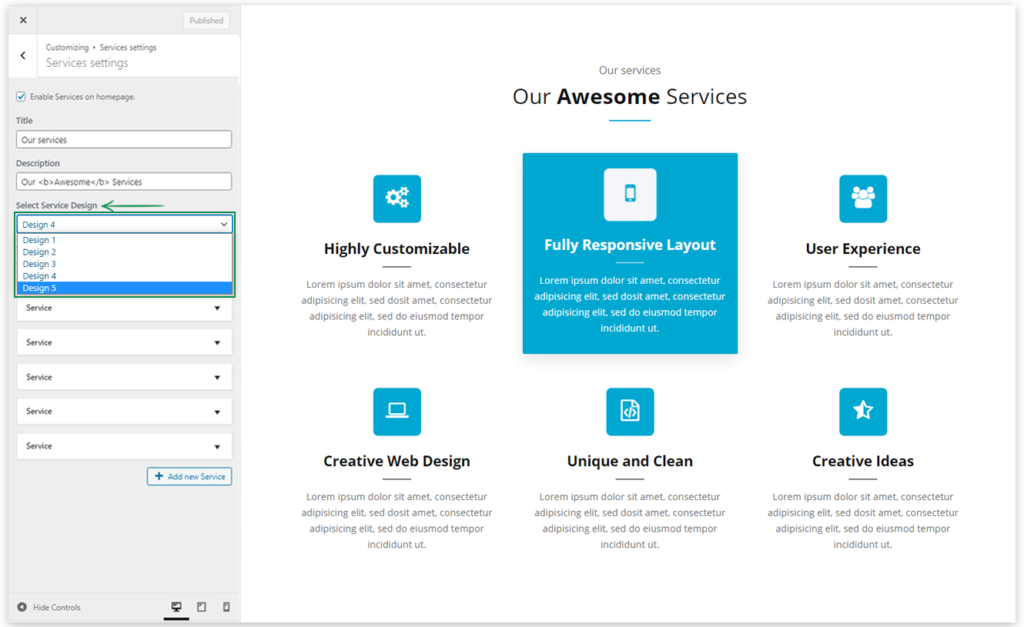Click the User Experience heading
Viewport: 1024px width, 627px height.
pyautogui.click(x=863, y=249)
